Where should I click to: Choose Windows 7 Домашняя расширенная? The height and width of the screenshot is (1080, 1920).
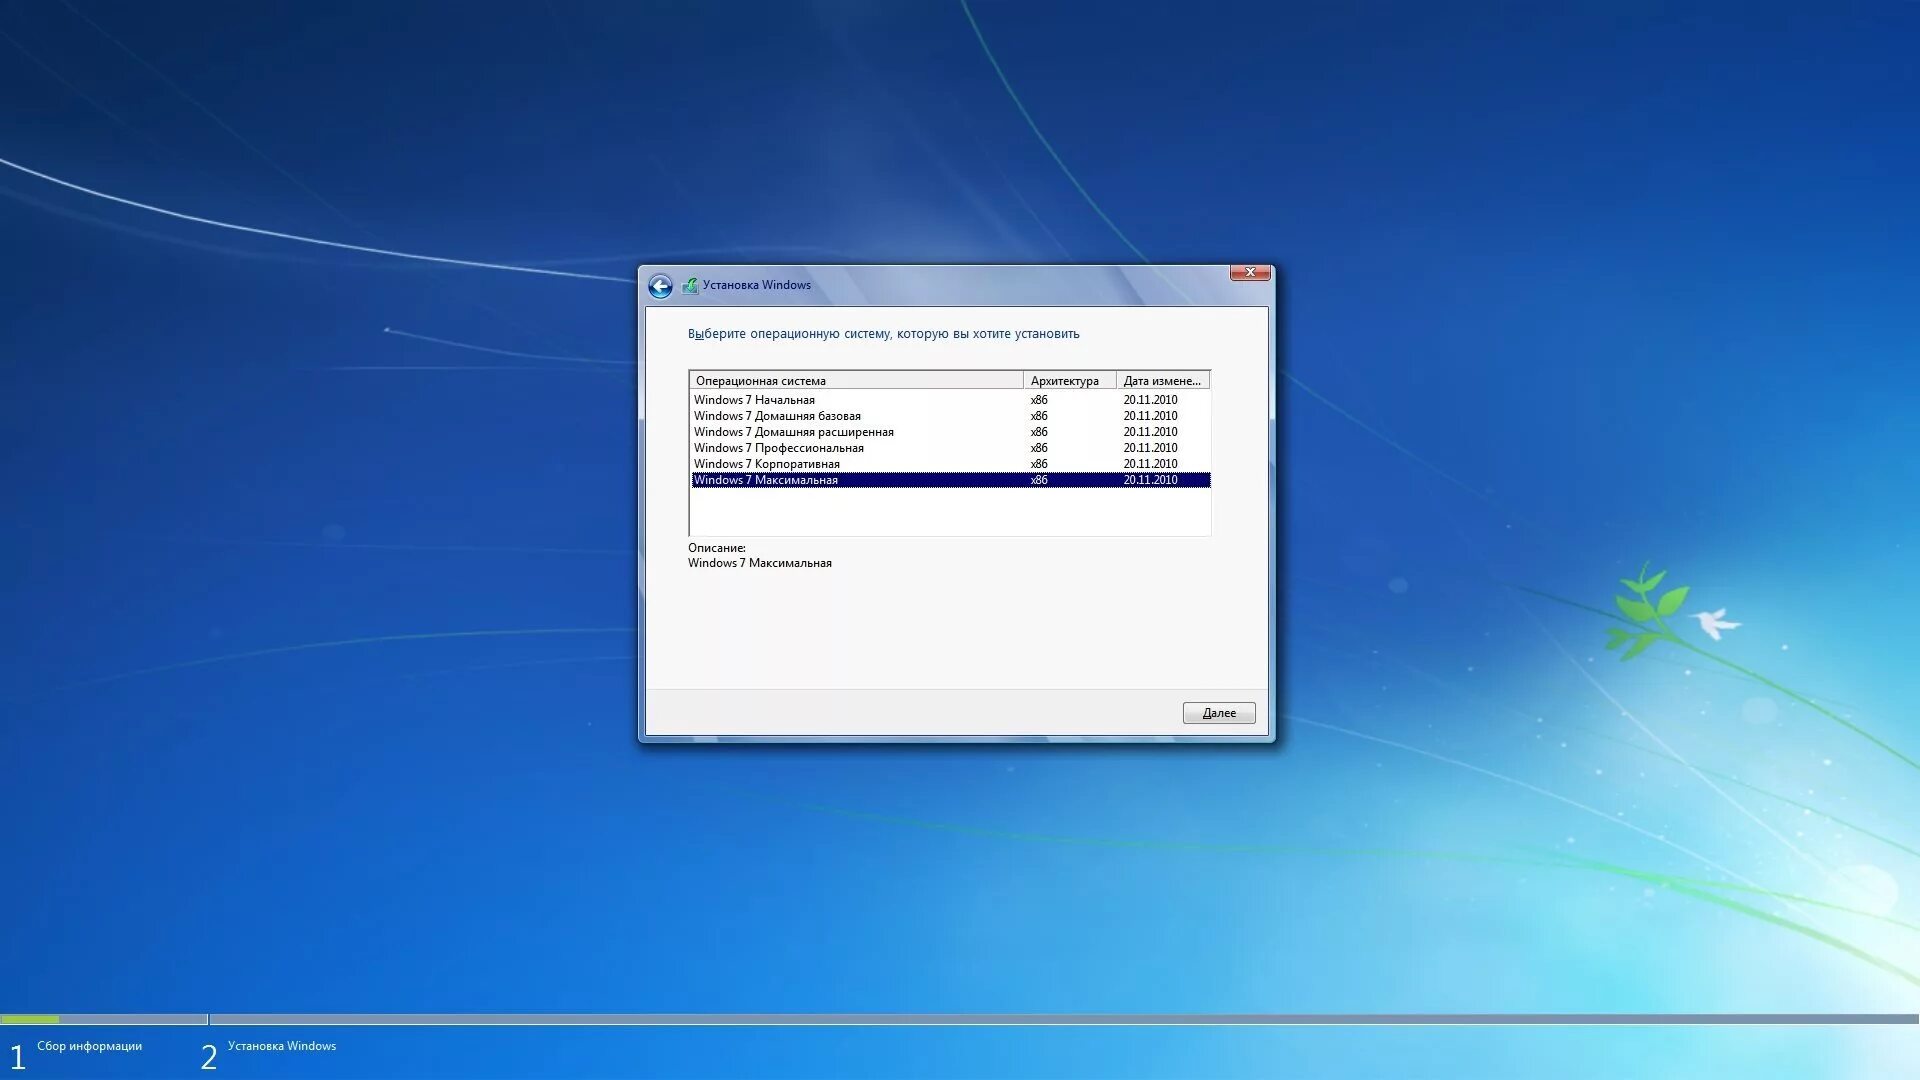(793, 432)
